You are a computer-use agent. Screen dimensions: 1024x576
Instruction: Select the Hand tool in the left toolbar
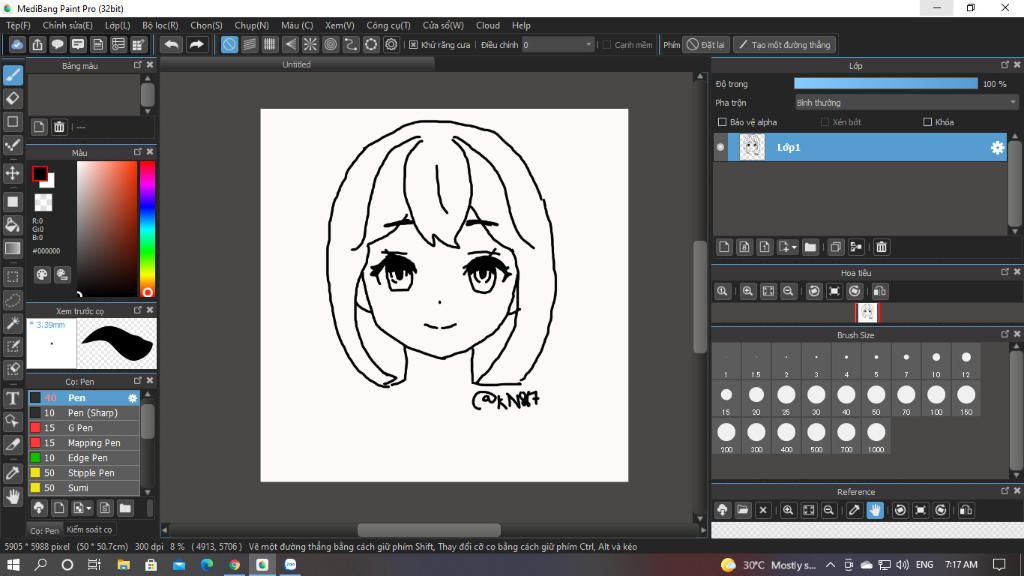pos(12,497)
